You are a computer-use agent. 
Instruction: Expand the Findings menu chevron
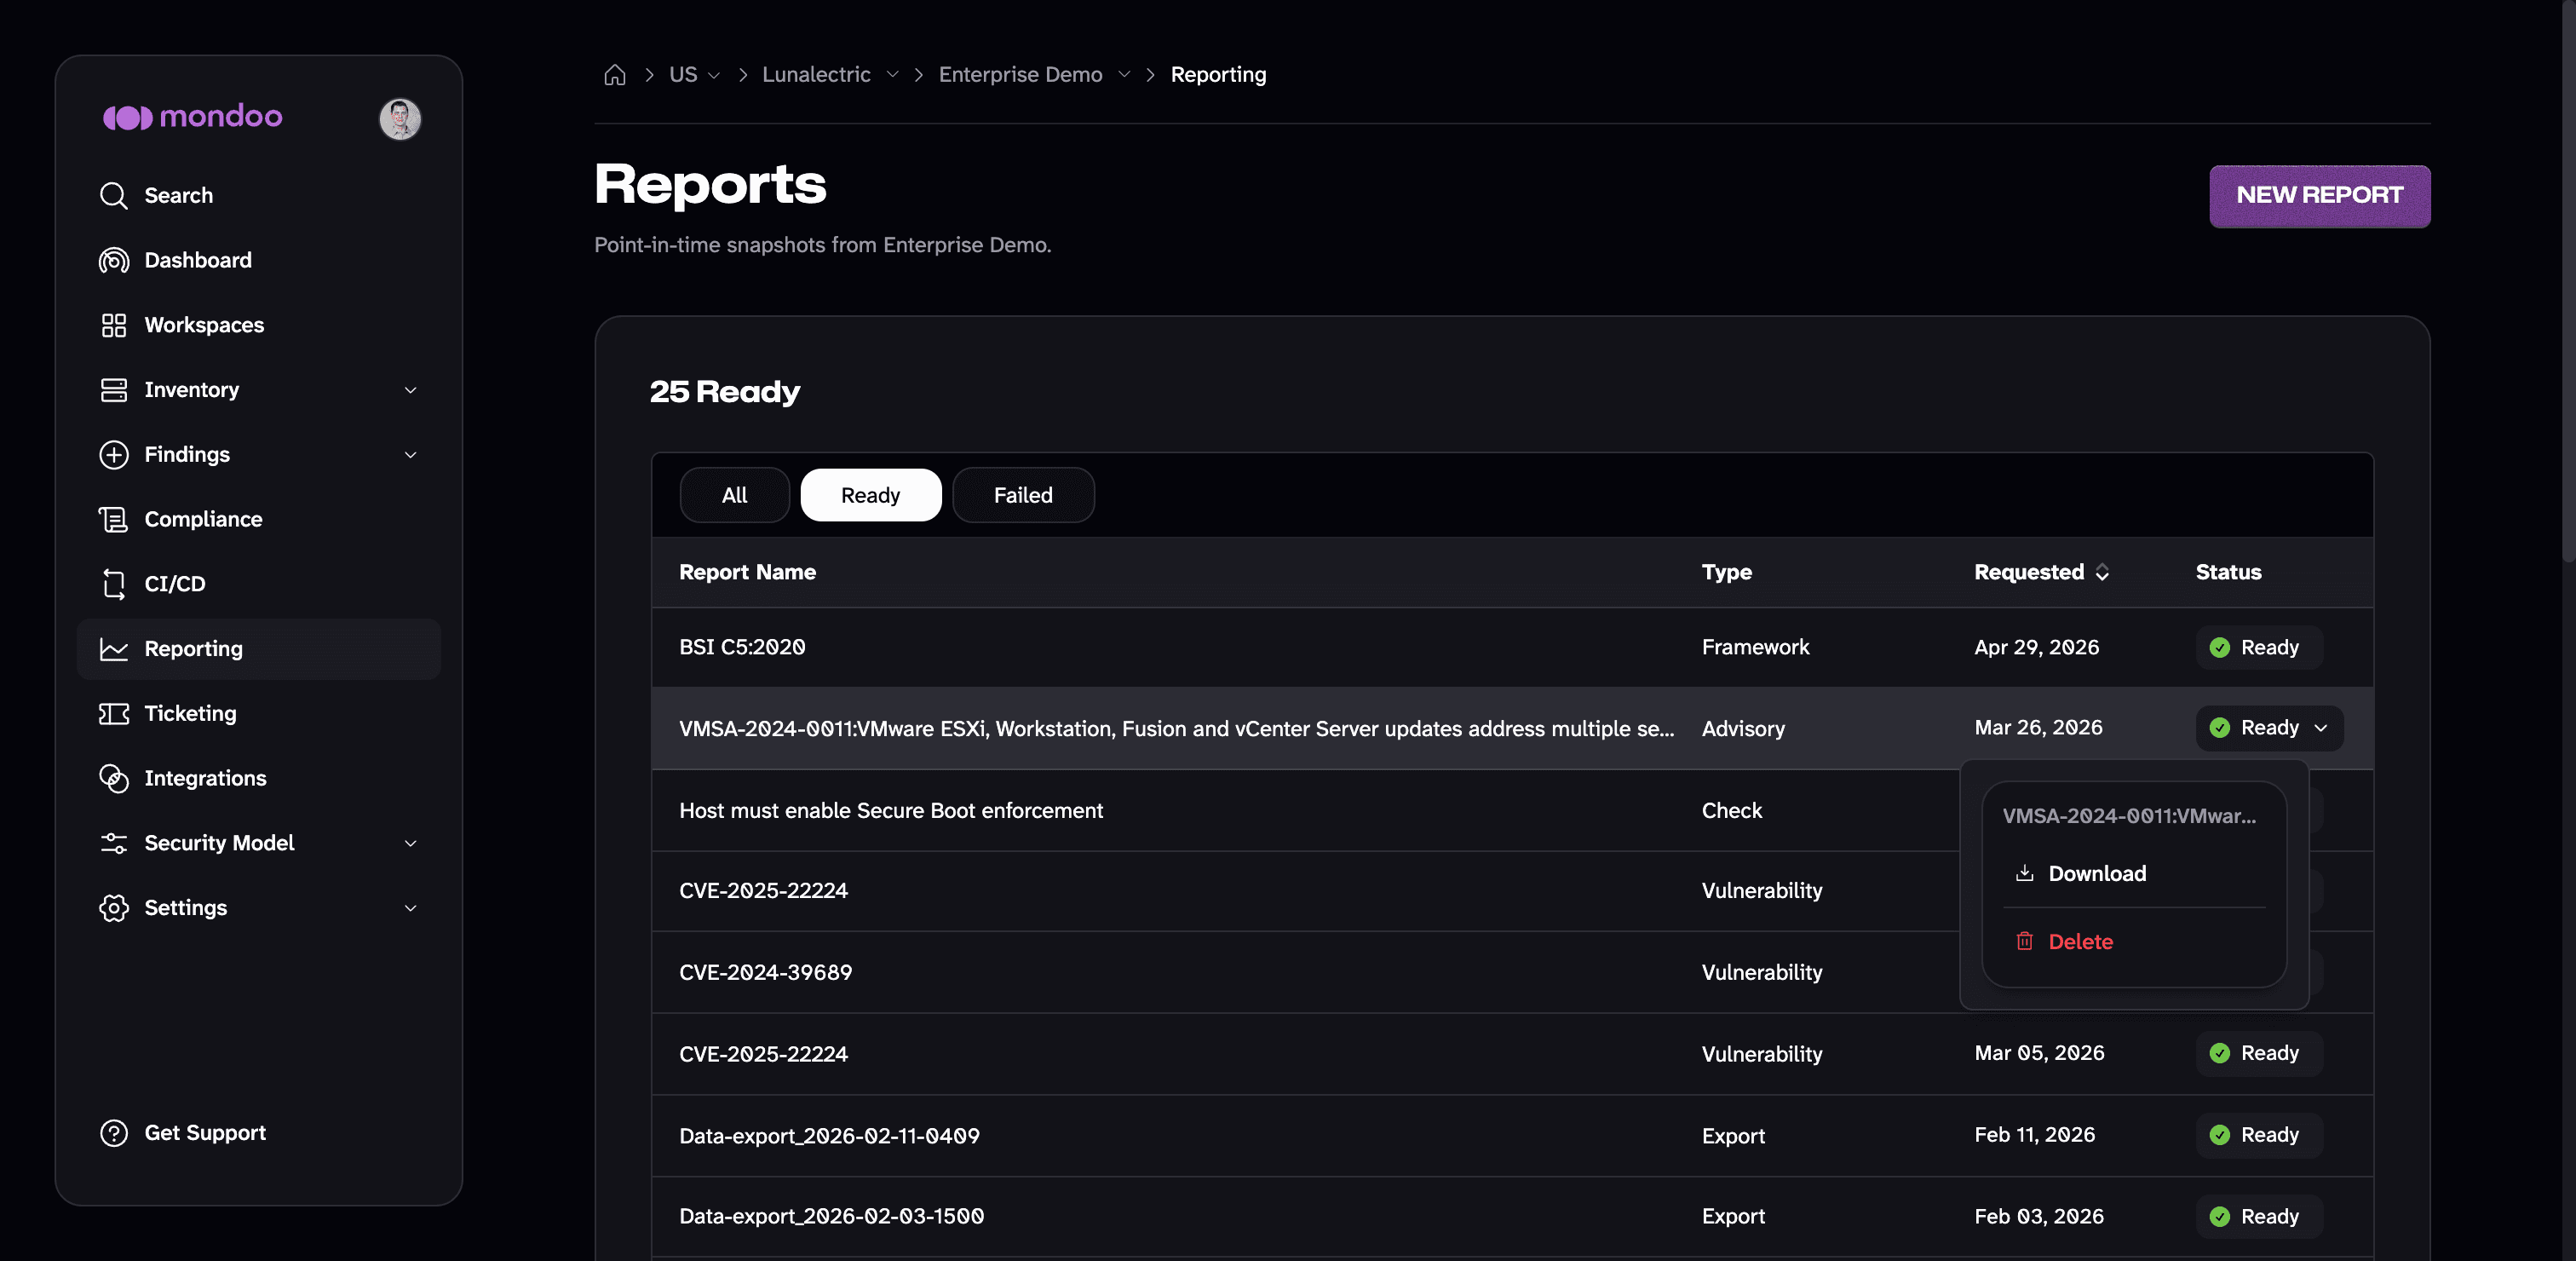[x=410, y=455]
